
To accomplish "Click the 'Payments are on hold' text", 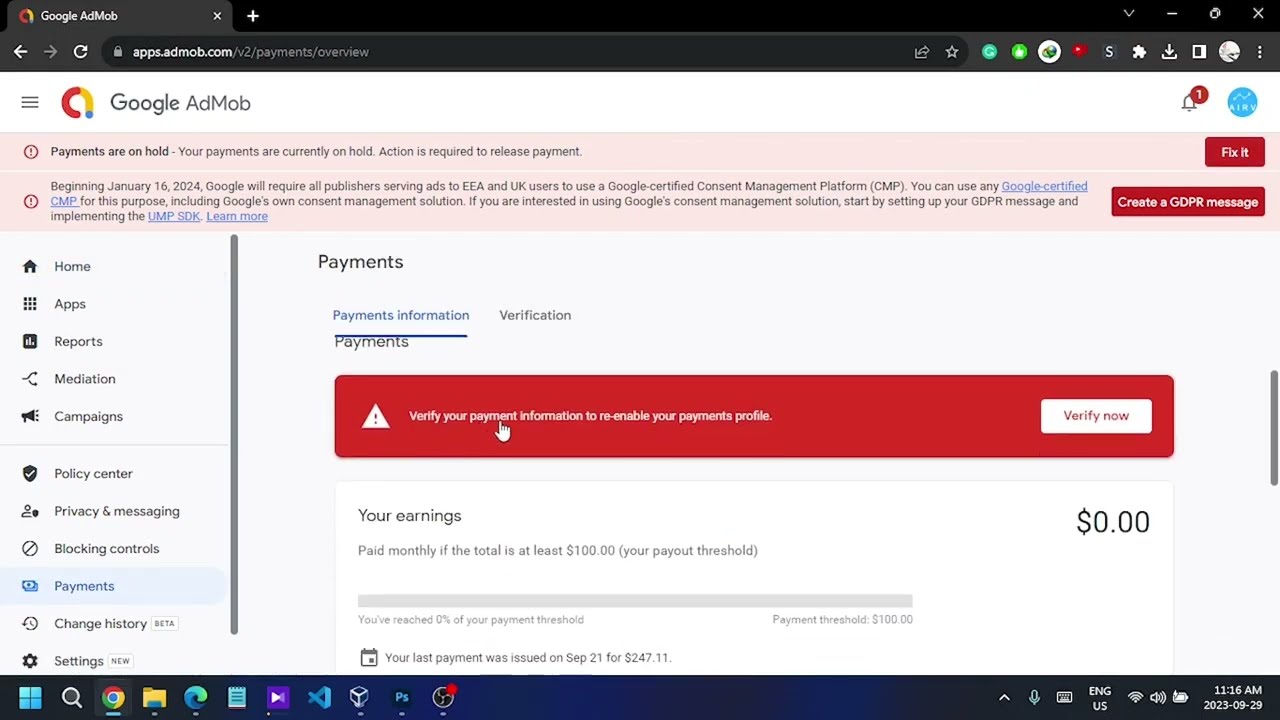I will point(110,152).
